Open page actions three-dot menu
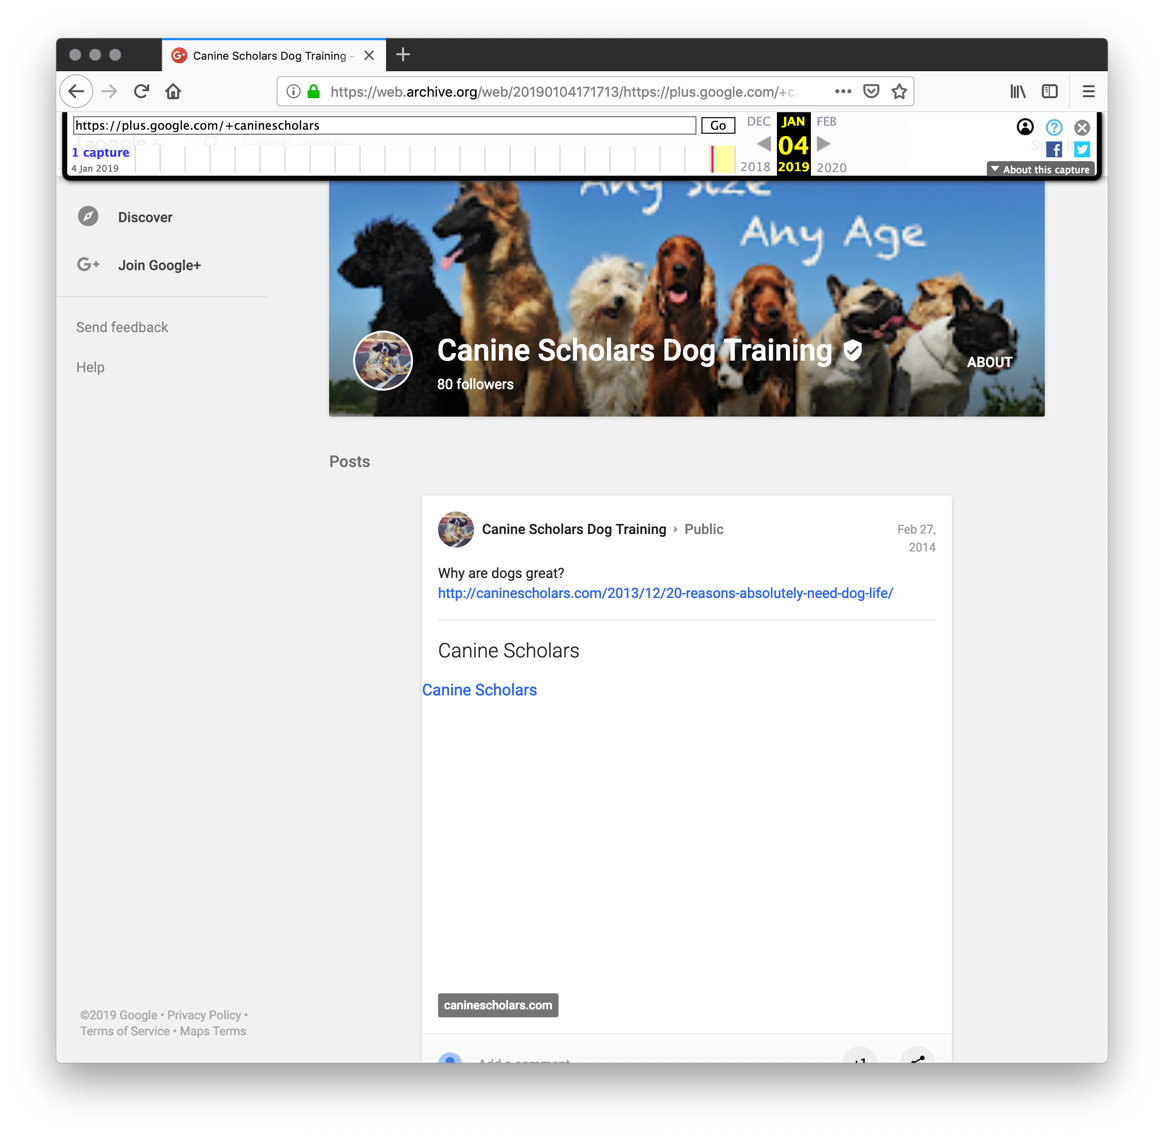The image size is (1164, 1137). (843, 91)
